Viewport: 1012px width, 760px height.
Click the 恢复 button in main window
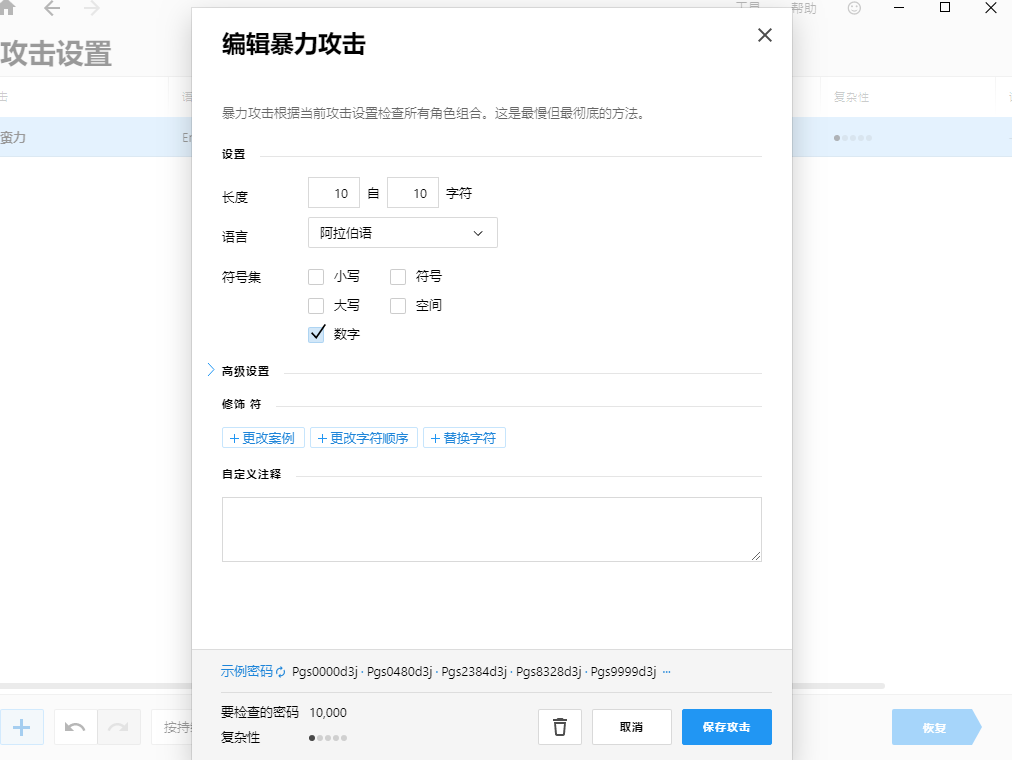(935, 727)
